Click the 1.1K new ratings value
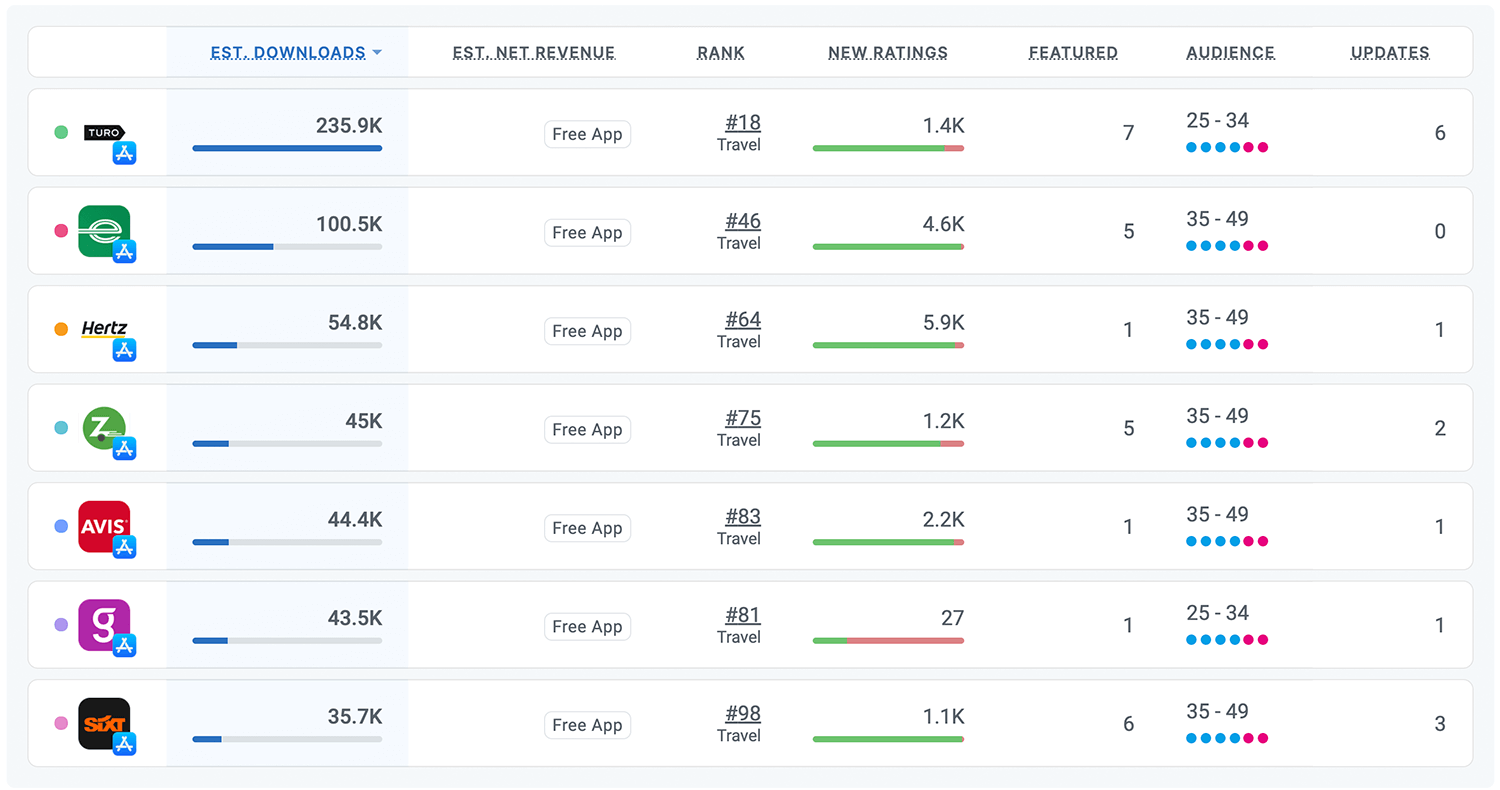1500x790 pixels. [943, 717]
